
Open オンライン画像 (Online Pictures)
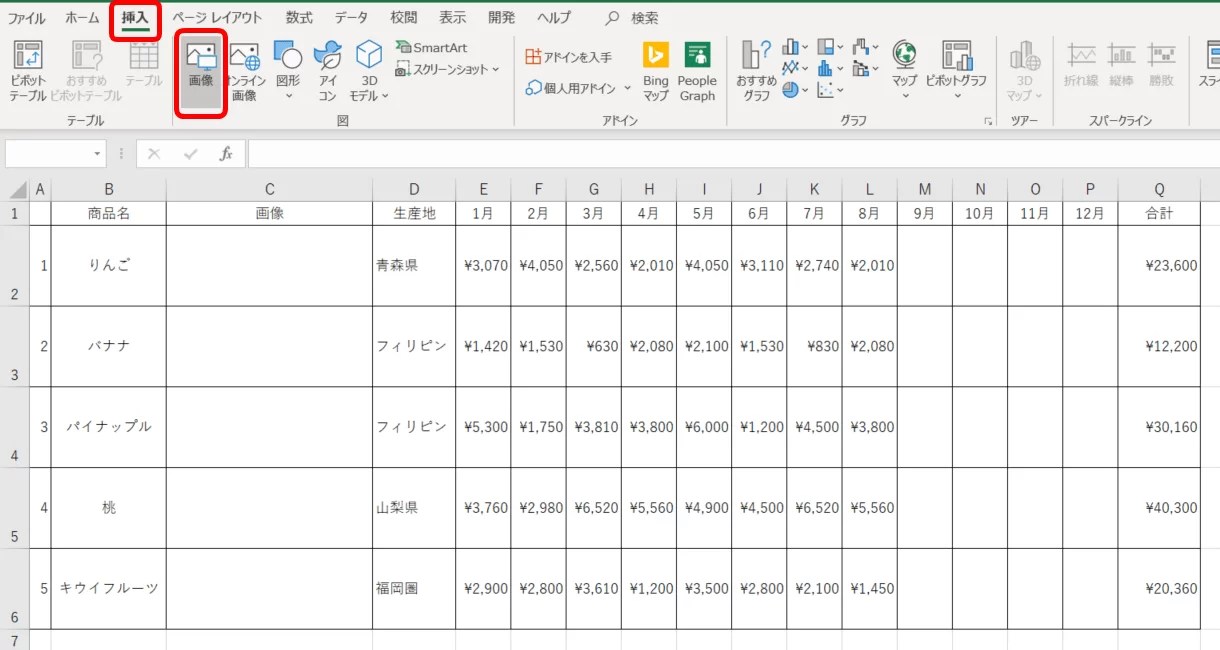point(244,72)
